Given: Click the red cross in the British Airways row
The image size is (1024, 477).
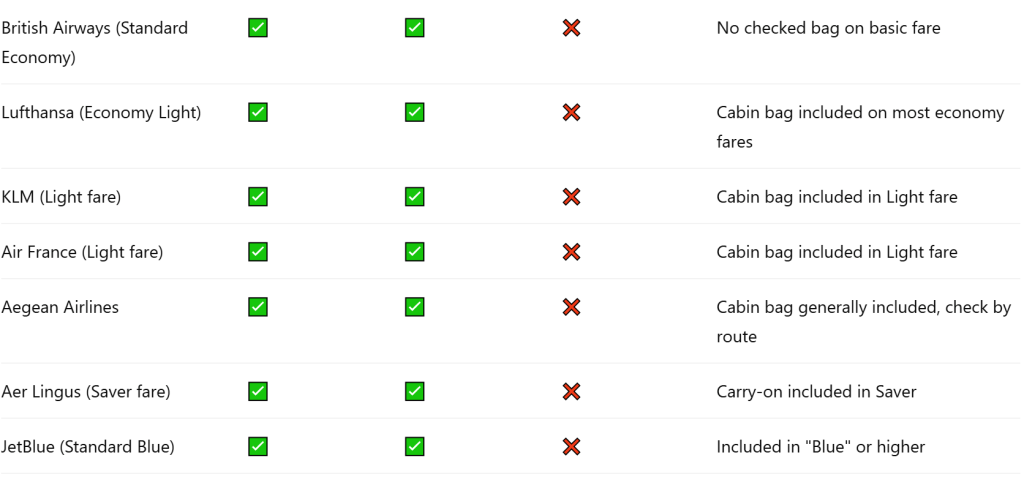Looking at the screenshot, I should [x=572, y=29].
